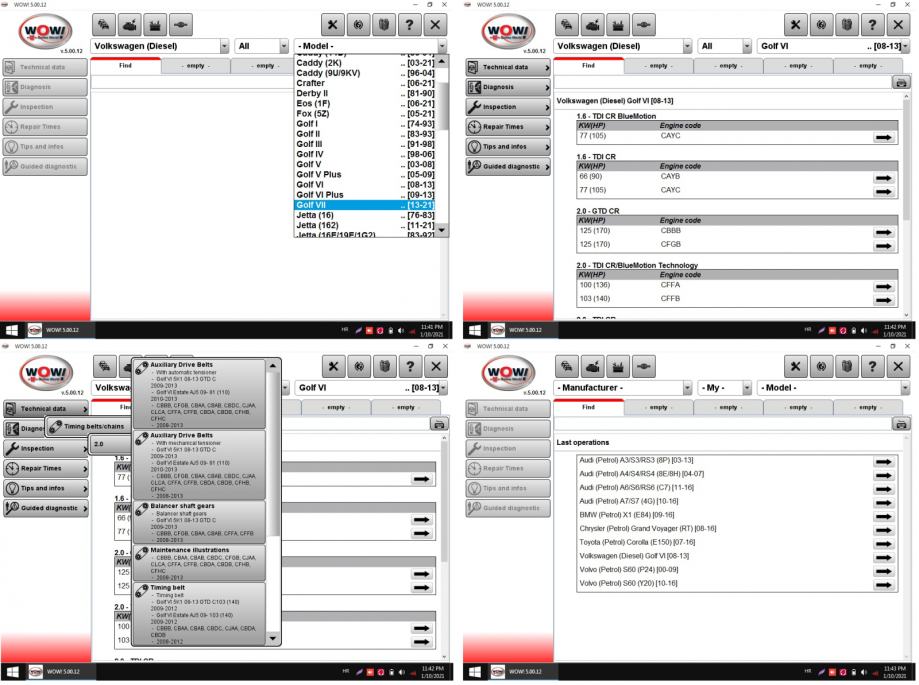Image resolution: width=919 pixels, height=685 pixels.
Task: Click the print icon in bottom-left window
Action: click(439, 424)
